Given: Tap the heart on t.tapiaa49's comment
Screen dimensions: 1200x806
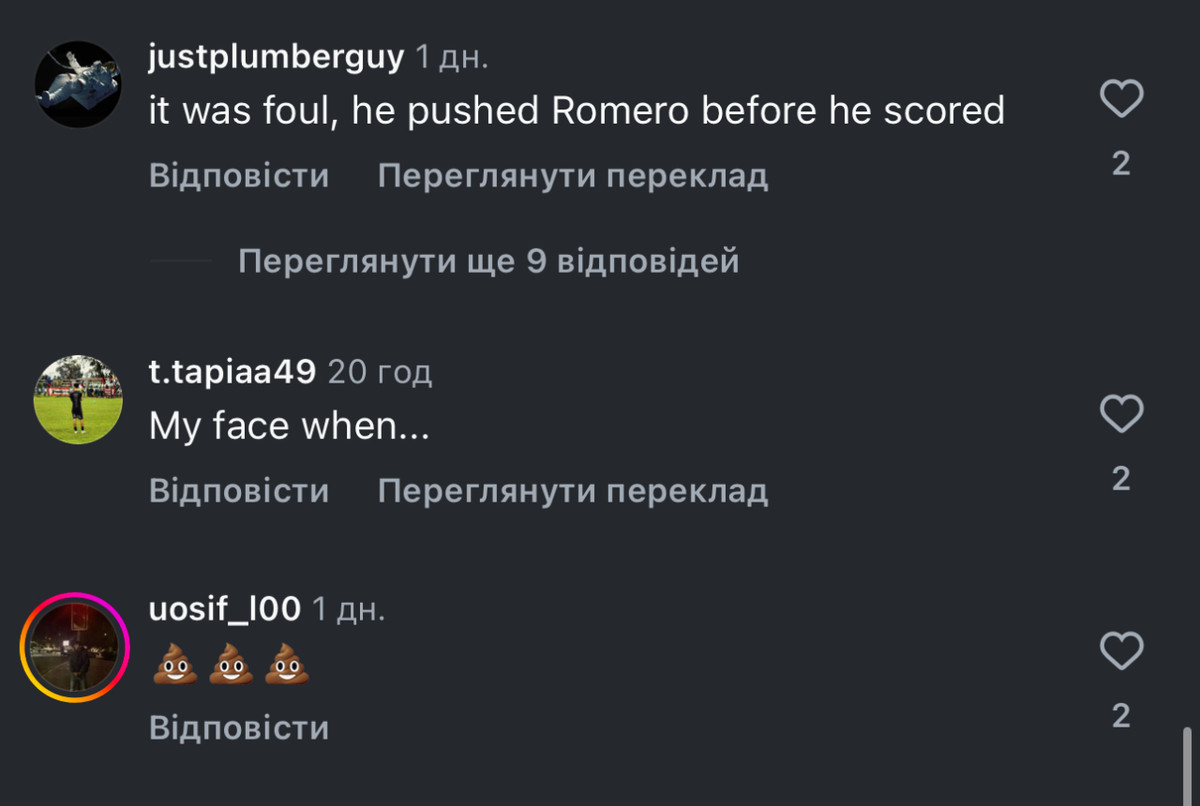Looking at the screenshot, I should point(1121,414).
